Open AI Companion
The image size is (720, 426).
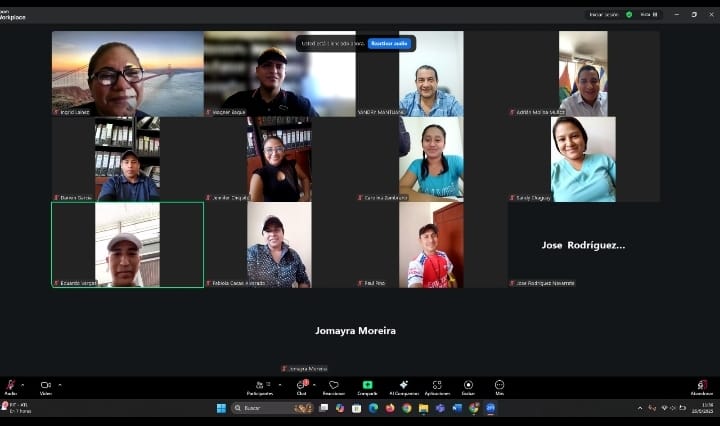click(403, 386)
